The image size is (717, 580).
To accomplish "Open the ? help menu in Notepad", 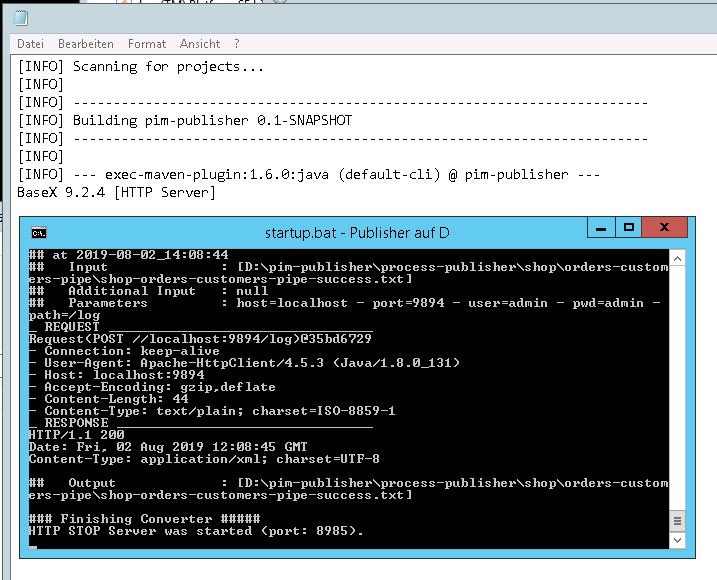I will coord(236,44).
